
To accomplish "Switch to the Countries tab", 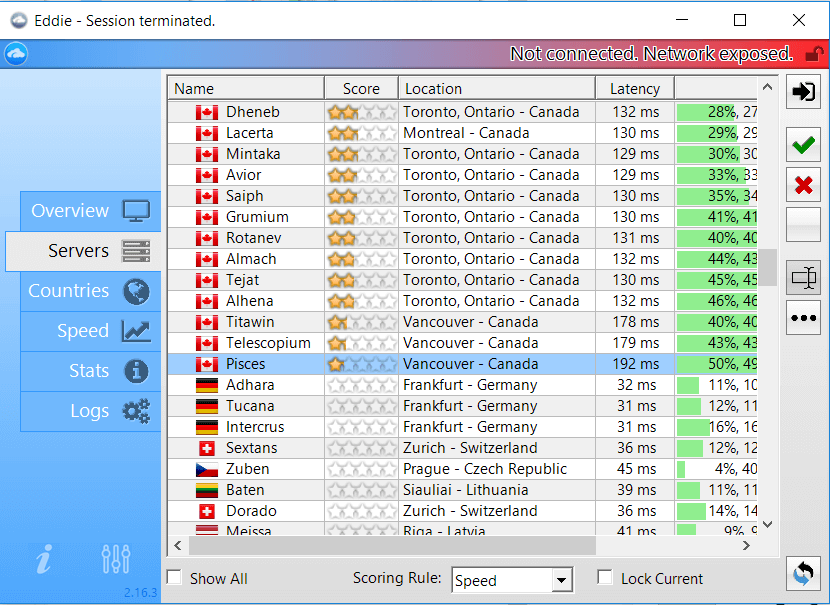I will 91,291.
